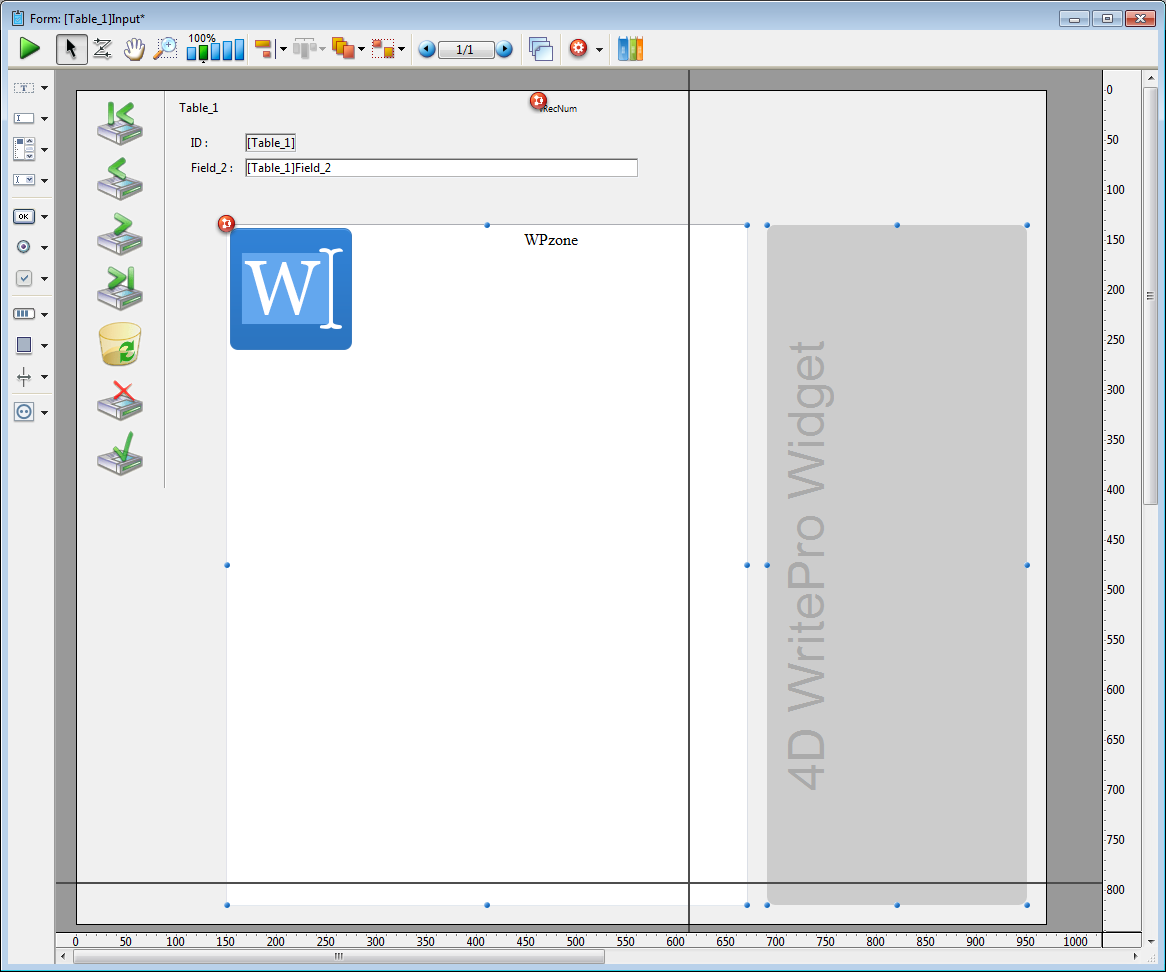Click the green Execute form play button
The image size is (1166, 972).
pyautogui.click(x=30, y=48)
